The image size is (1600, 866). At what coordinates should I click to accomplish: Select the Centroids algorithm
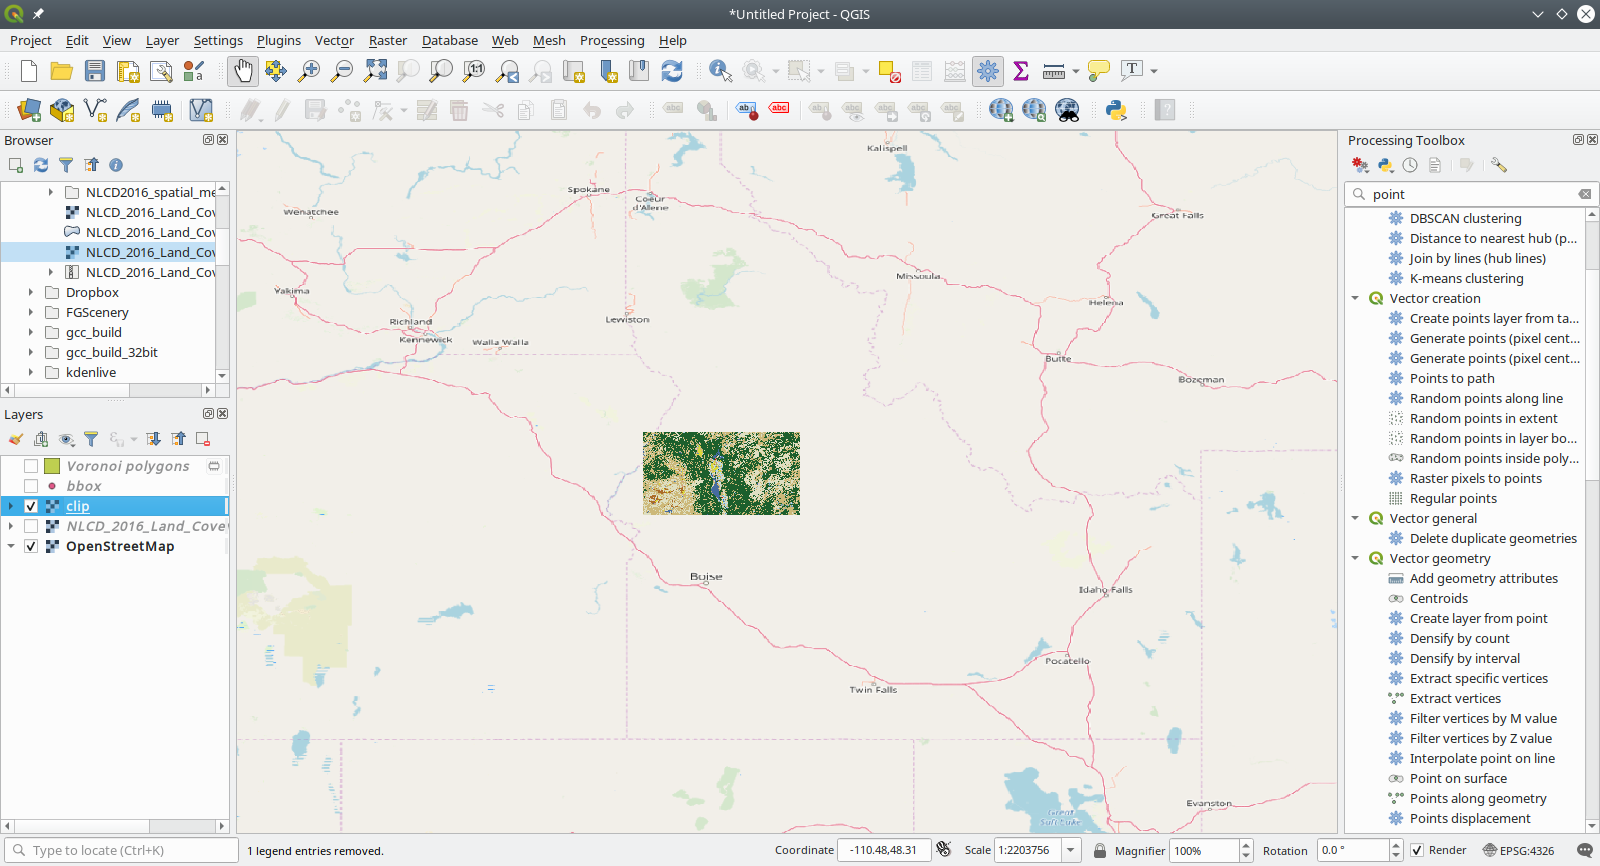[x=1439, y=598]
